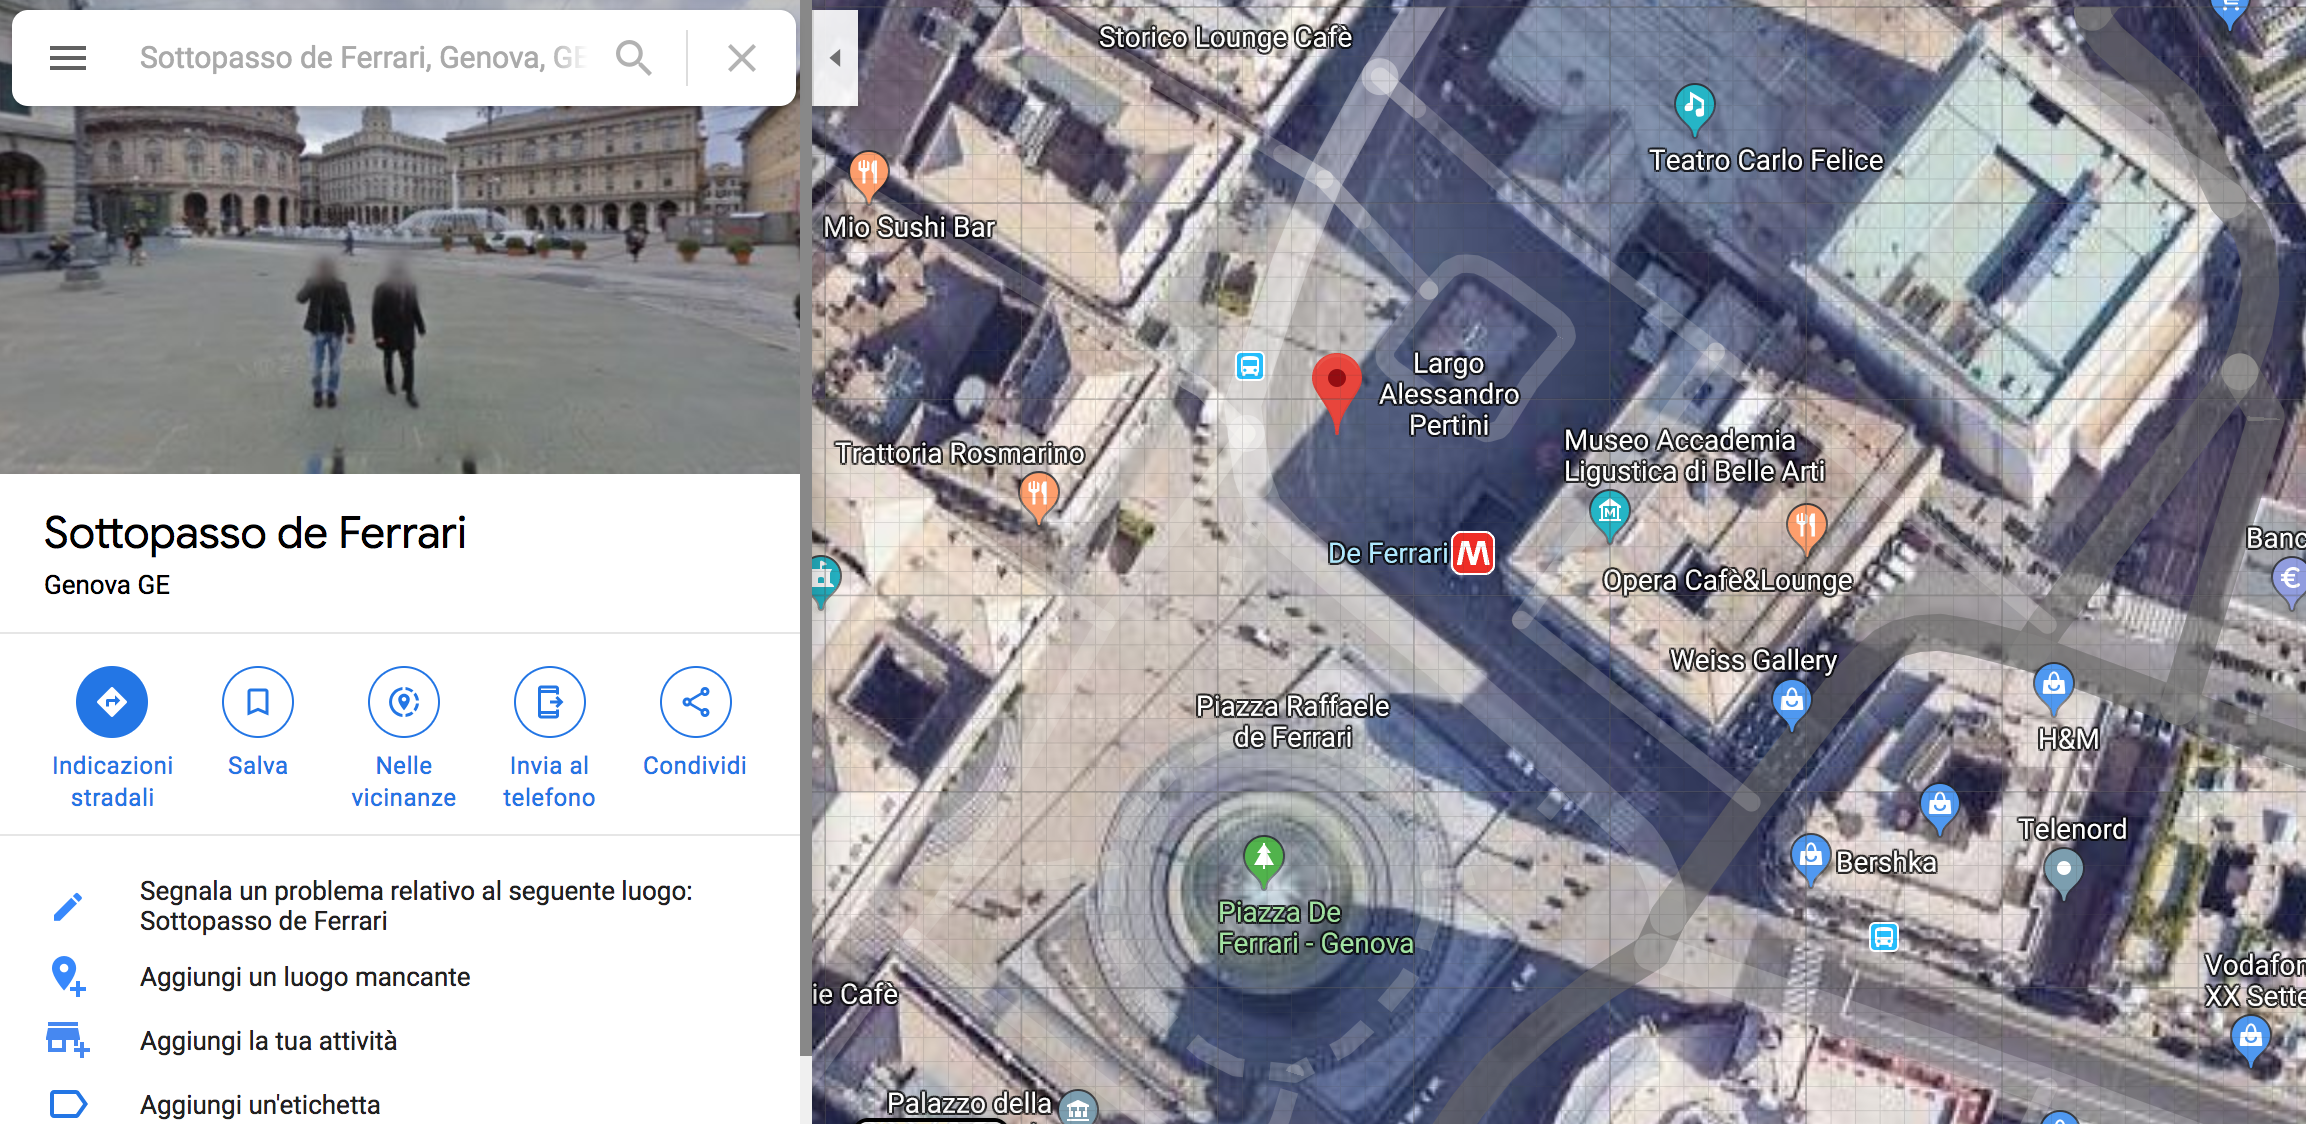Click the De Ferrari metro M icon
The height and width of the screenshot is (1124, 2306).
[x=1472, y=553]
